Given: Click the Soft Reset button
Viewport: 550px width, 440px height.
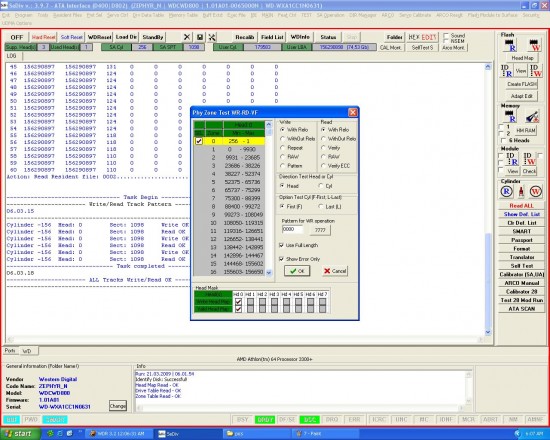Looking at the screenshot, I should click(x=72, y=37).
